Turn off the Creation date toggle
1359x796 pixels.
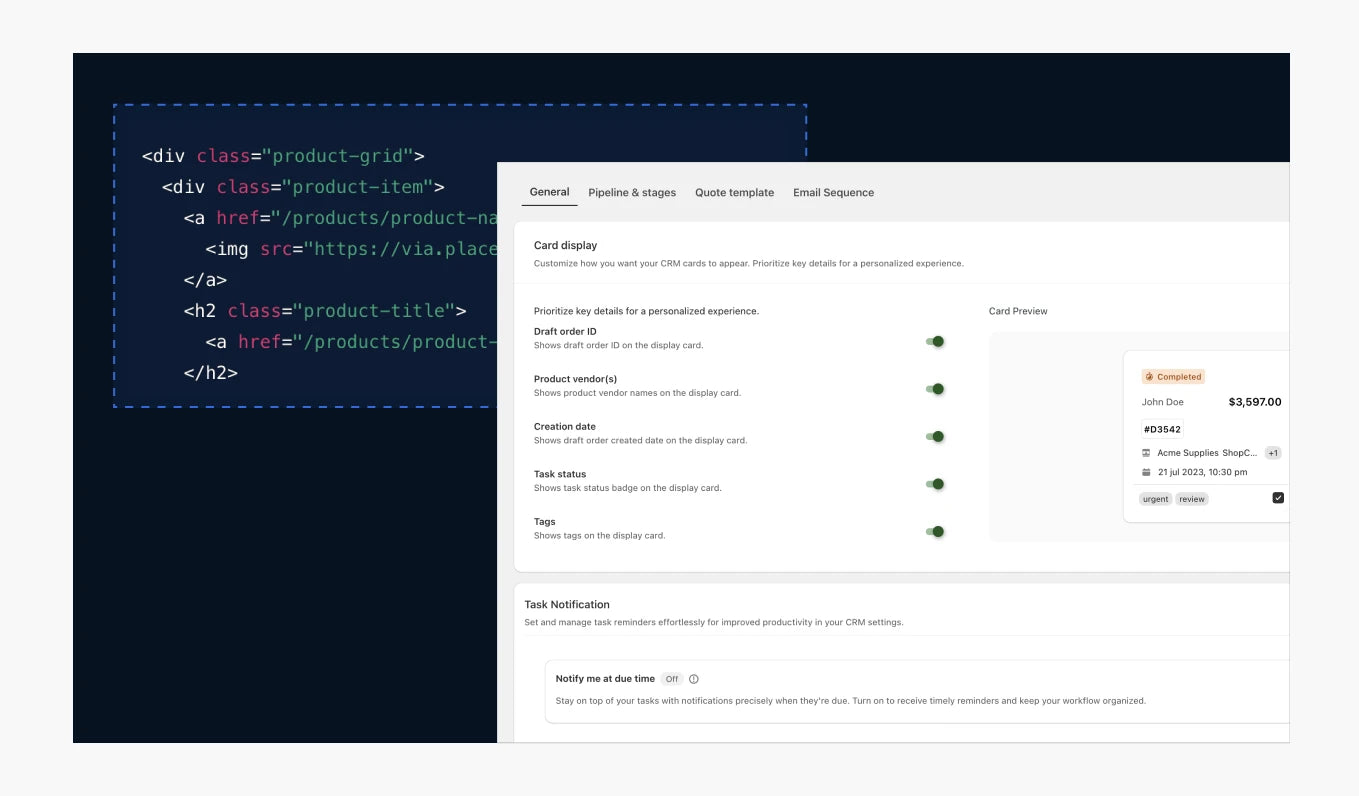pyautogui.click(x=935, y=437)
